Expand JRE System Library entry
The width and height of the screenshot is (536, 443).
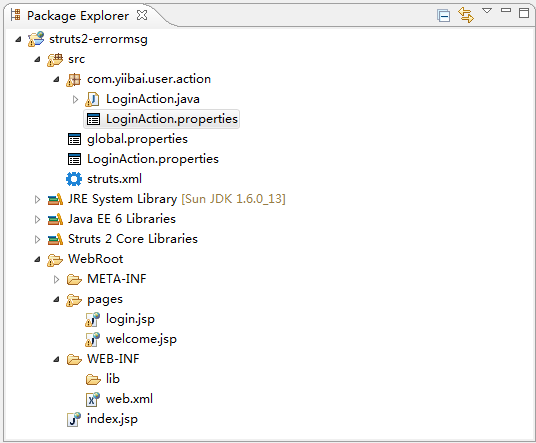[x=37, y=199]
